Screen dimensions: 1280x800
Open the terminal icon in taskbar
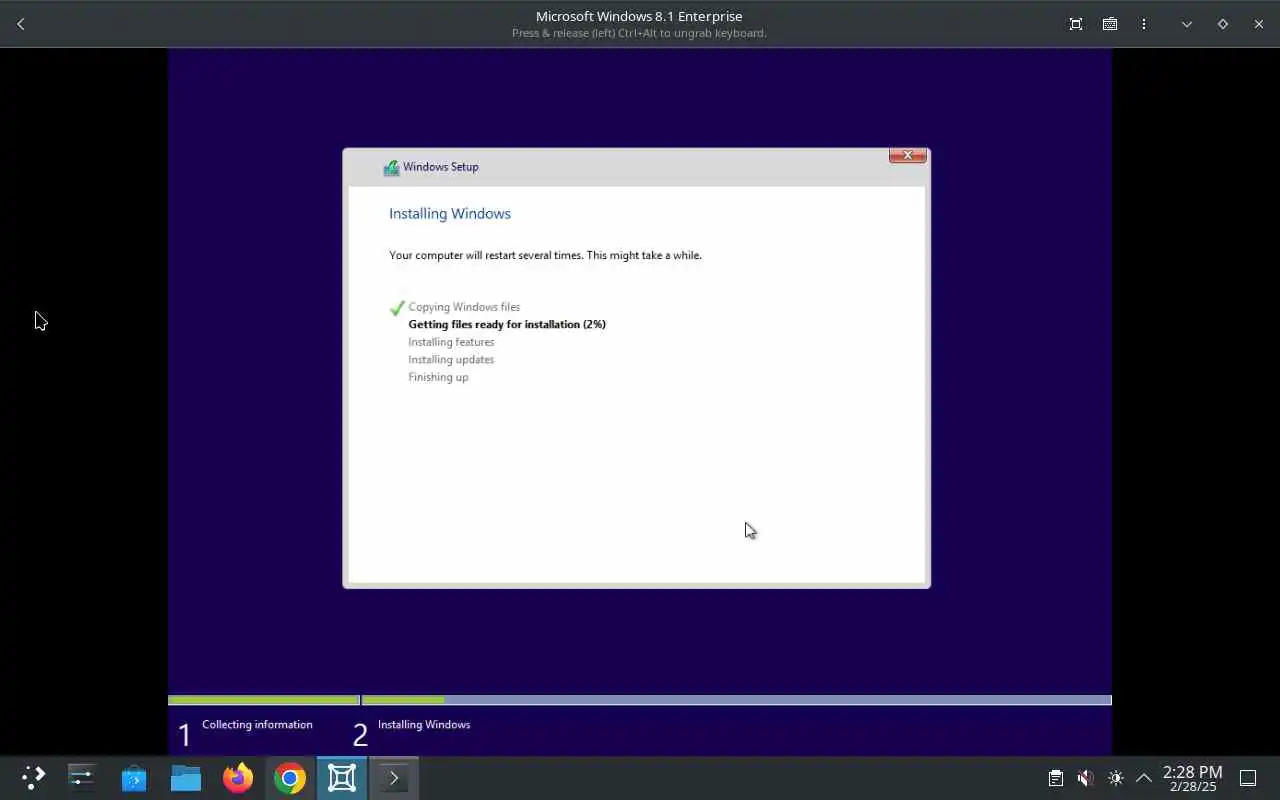[394, 778]
